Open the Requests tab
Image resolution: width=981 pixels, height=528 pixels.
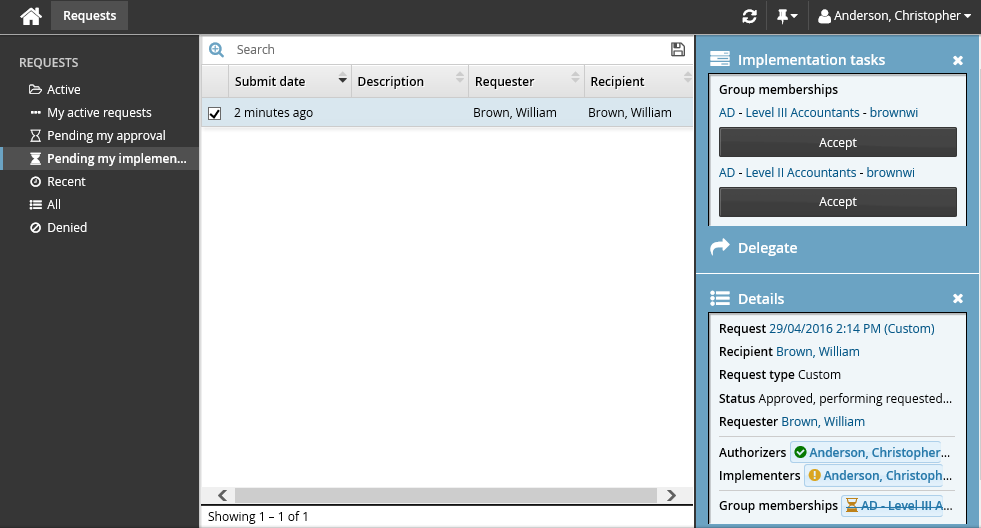pos(89,16)
